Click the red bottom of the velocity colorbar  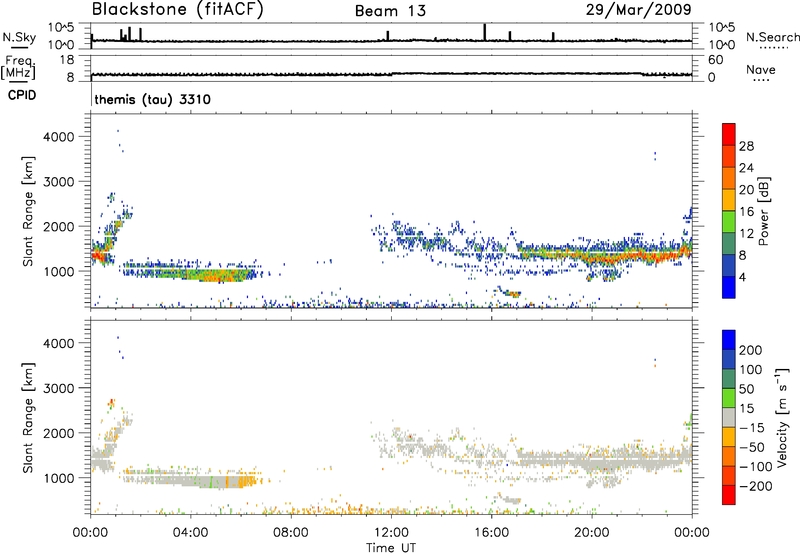pyautogui.click(x=729, y=495)
